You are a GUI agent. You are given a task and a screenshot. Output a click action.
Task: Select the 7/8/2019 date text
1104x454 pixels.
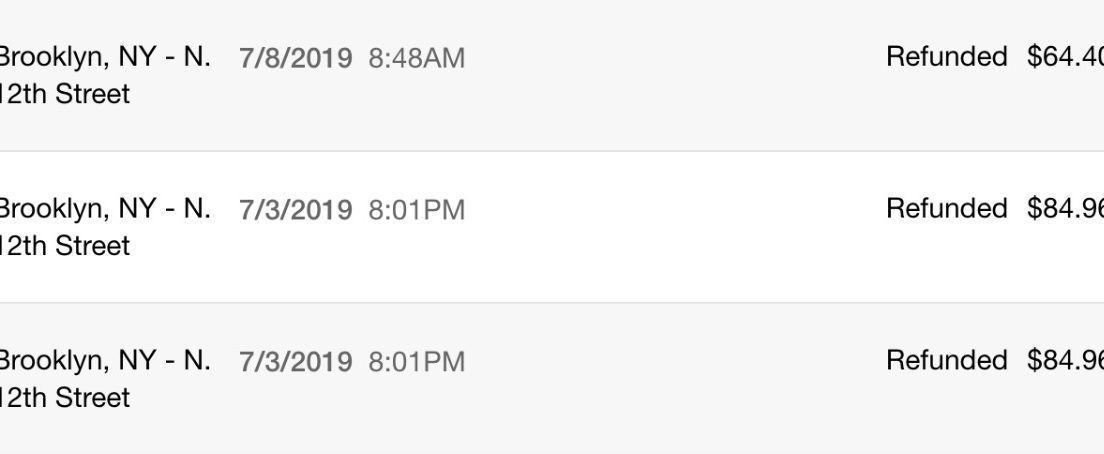pyautogui.click(x=295, y=58)
